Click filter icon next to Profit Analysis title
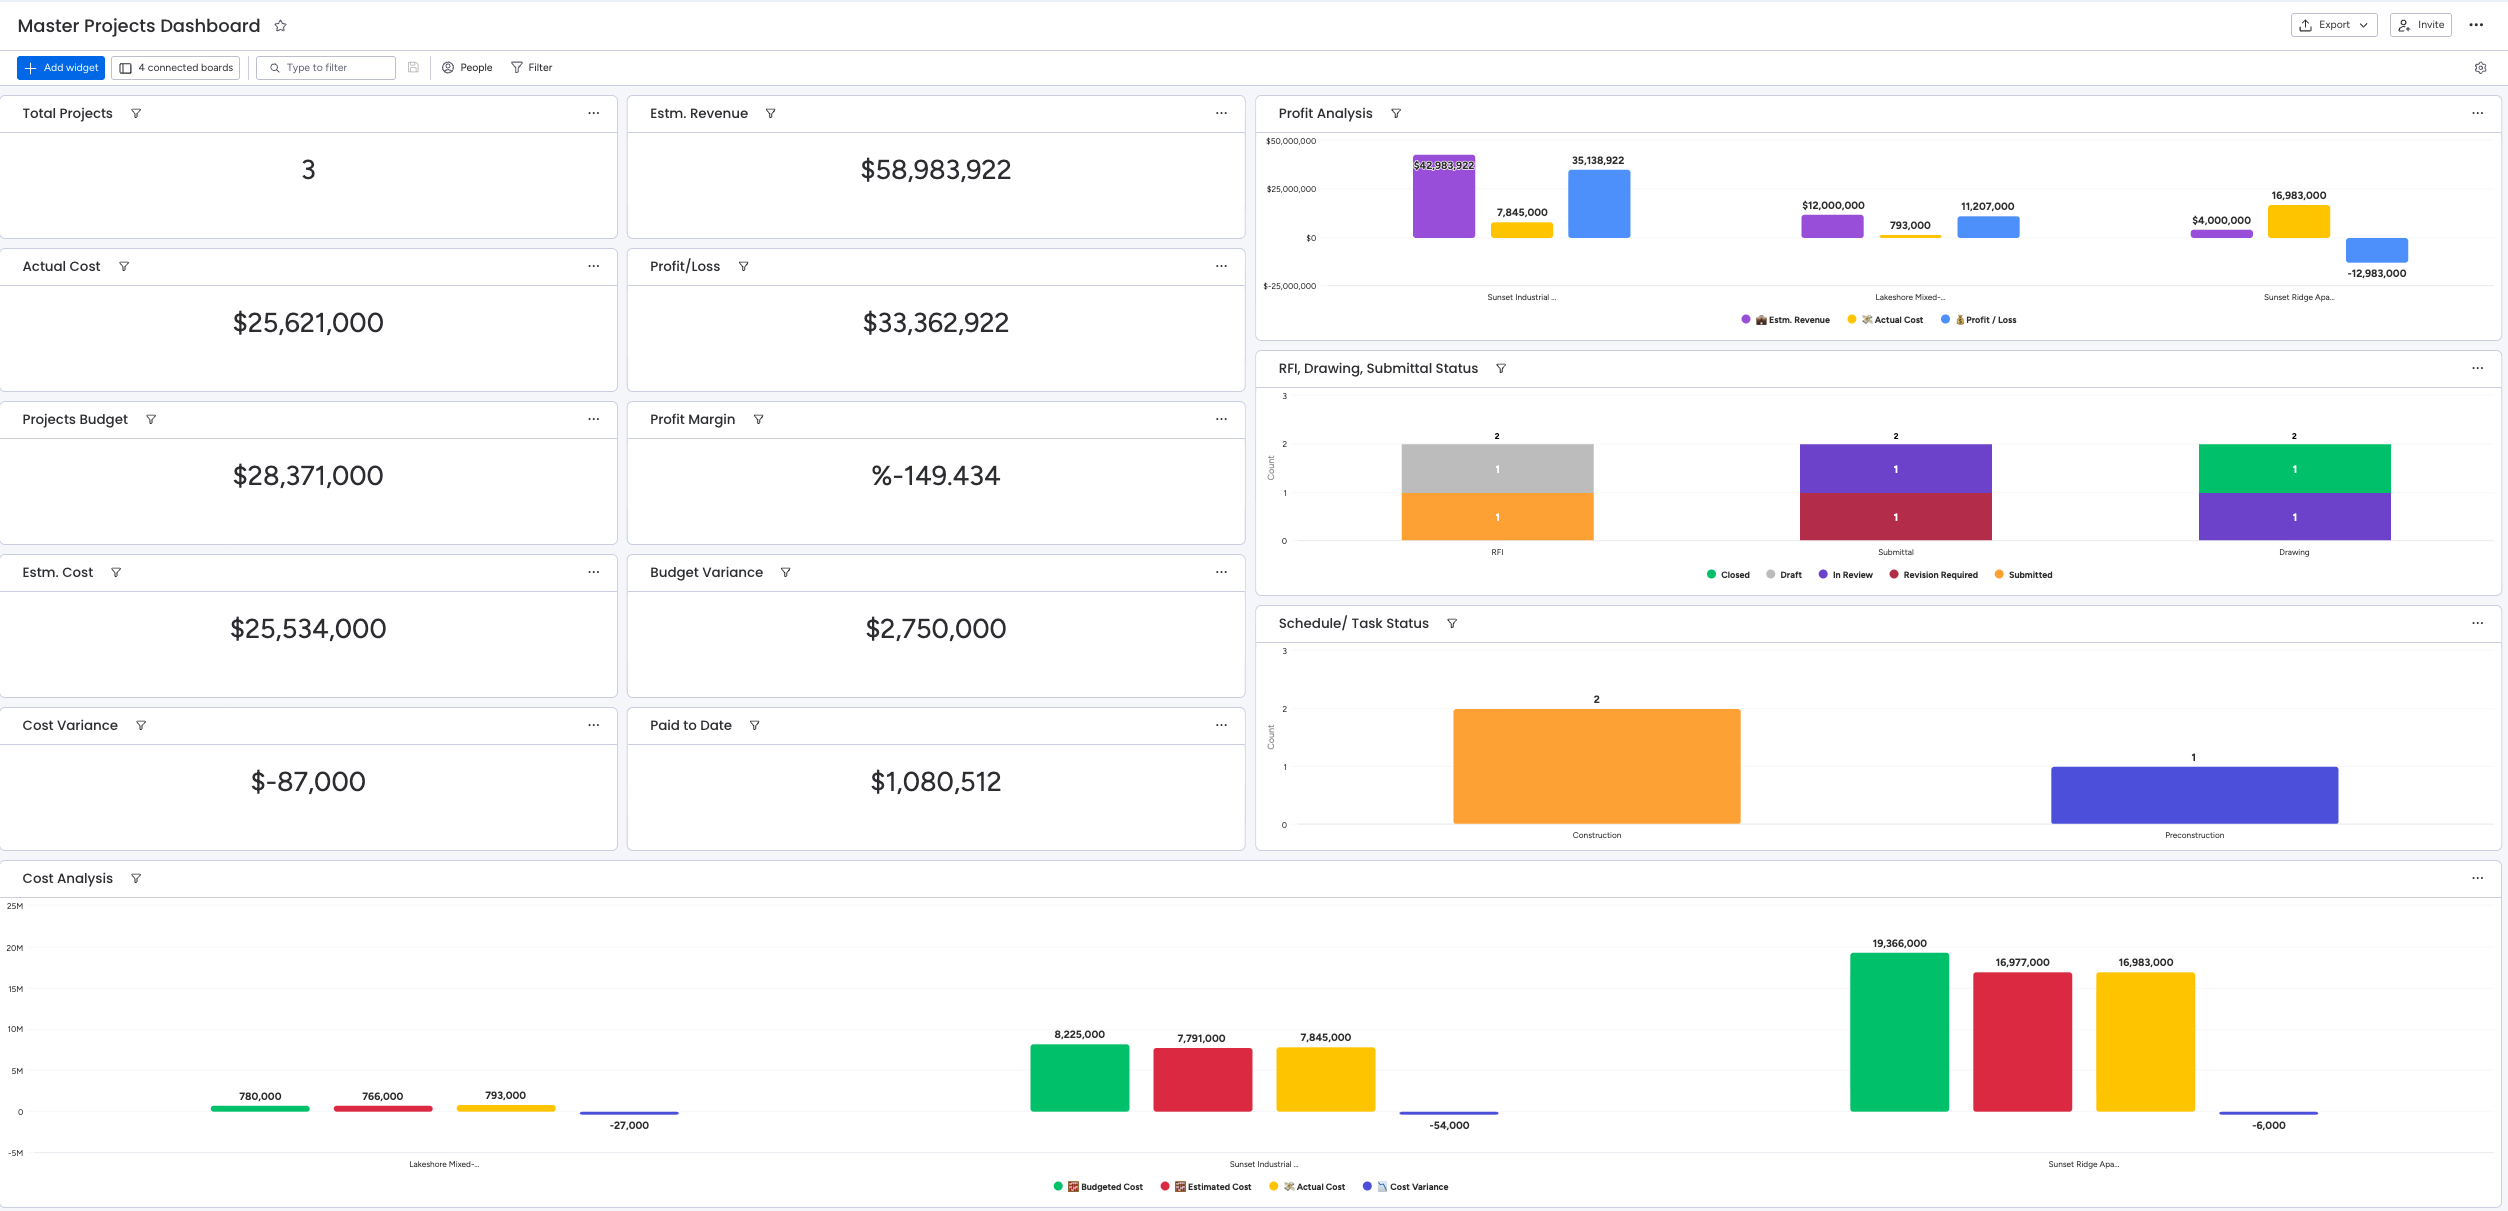 point(1396,114)
